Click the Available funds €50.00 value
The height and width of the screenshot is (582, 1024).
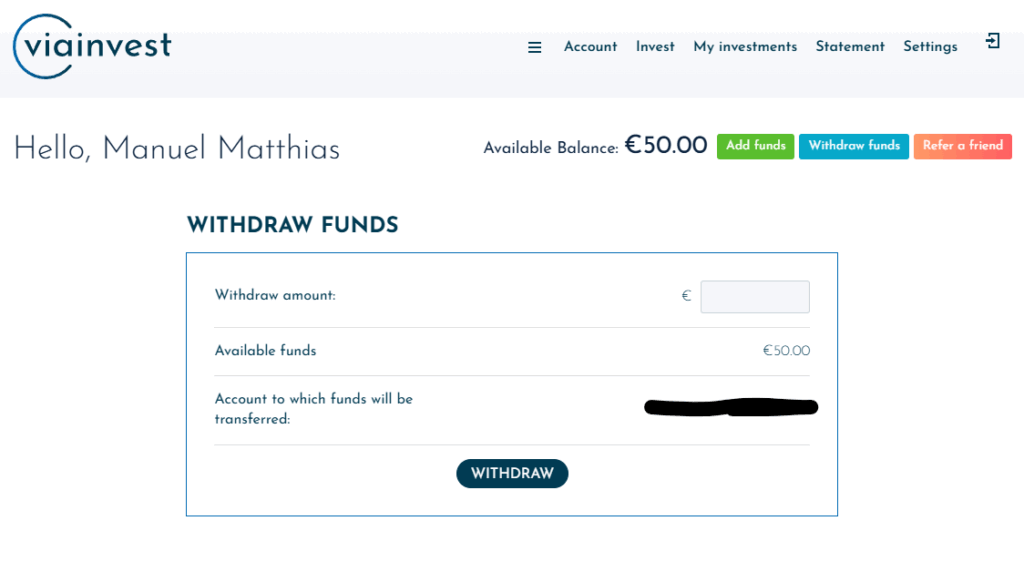click(786, 351)
